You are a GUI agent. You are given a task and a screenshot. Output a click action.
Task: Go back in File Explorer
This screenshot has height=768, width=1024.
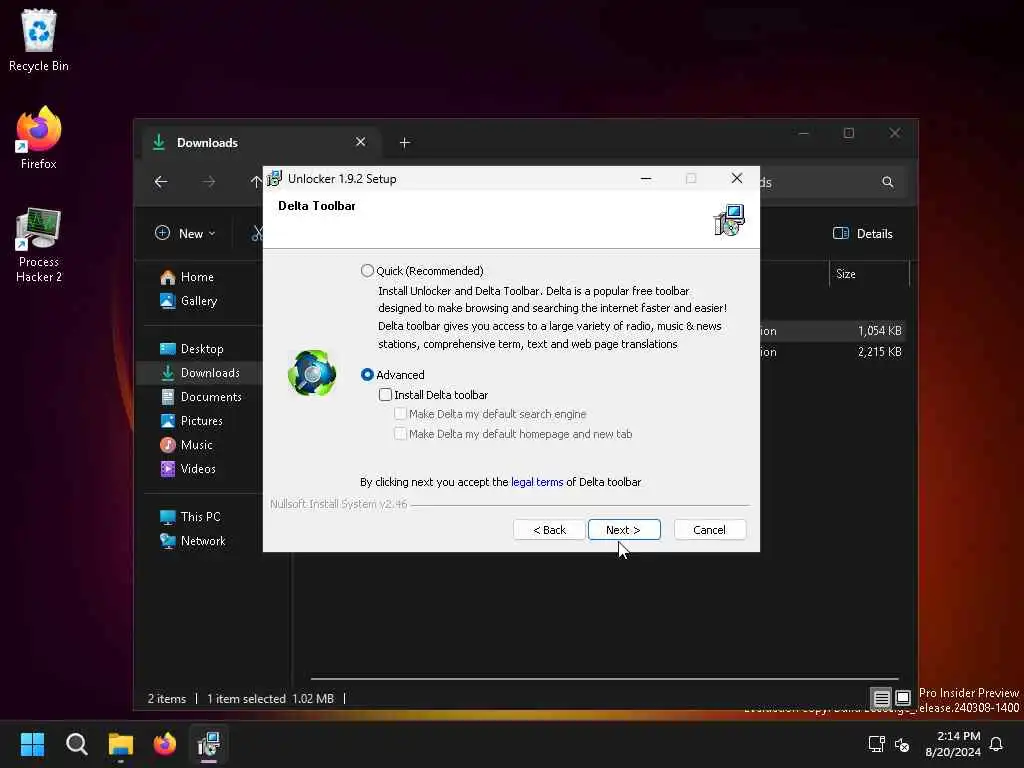[161, 182]
